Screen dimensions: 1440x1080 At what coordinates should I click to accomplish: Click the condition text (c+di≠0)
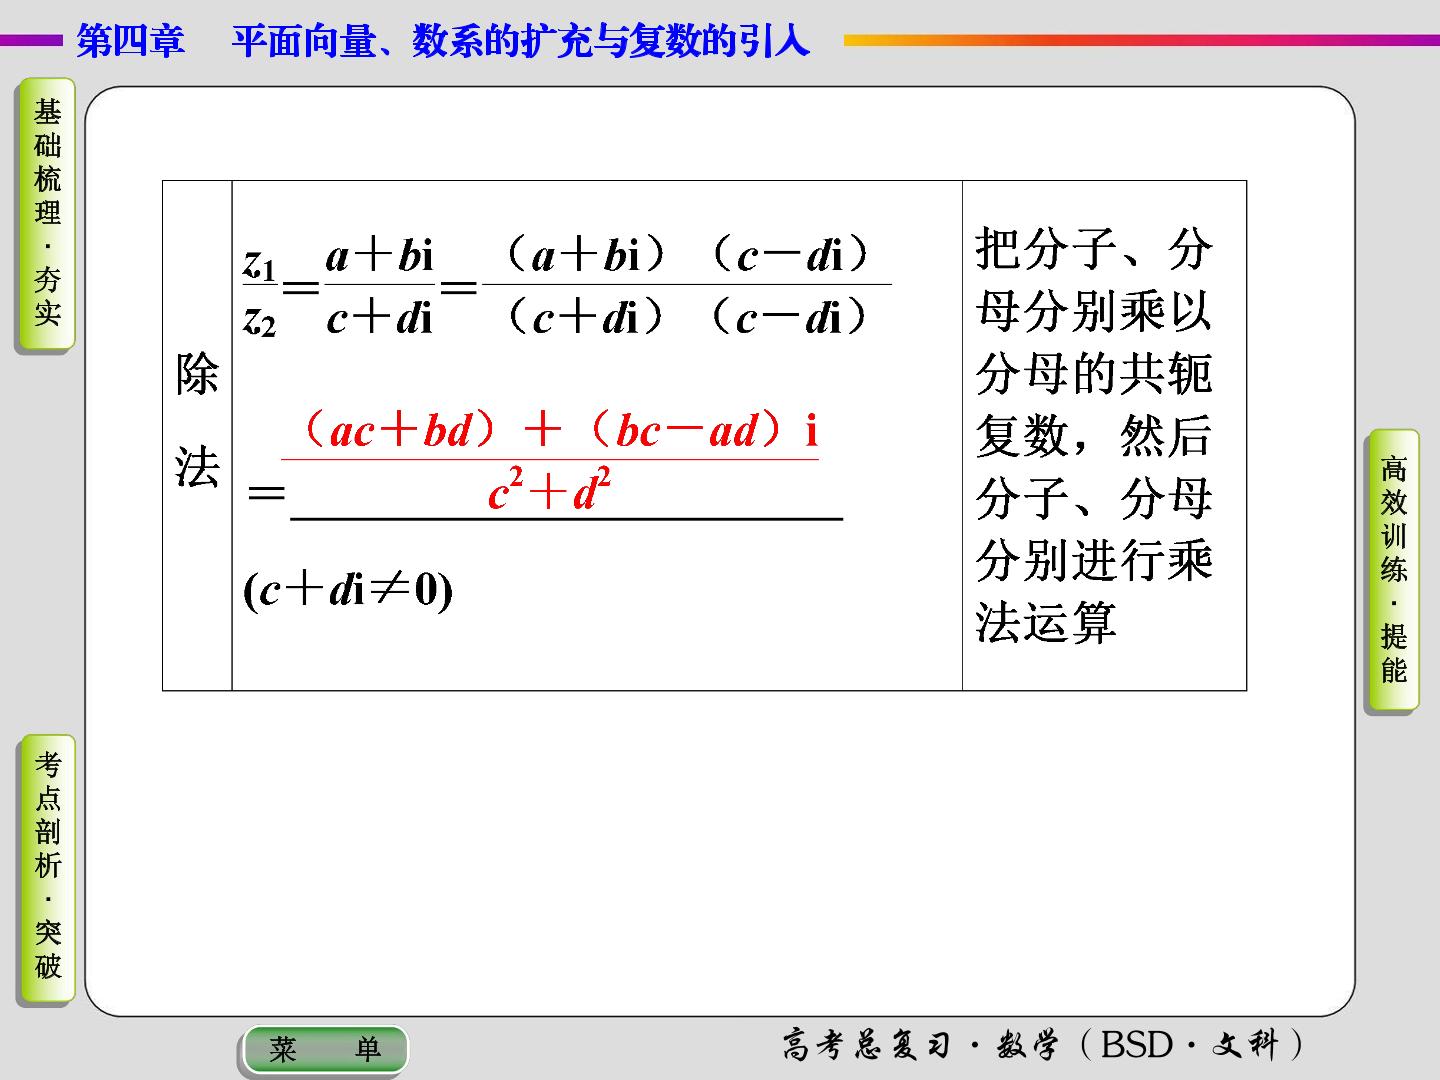tap(348, 590)
